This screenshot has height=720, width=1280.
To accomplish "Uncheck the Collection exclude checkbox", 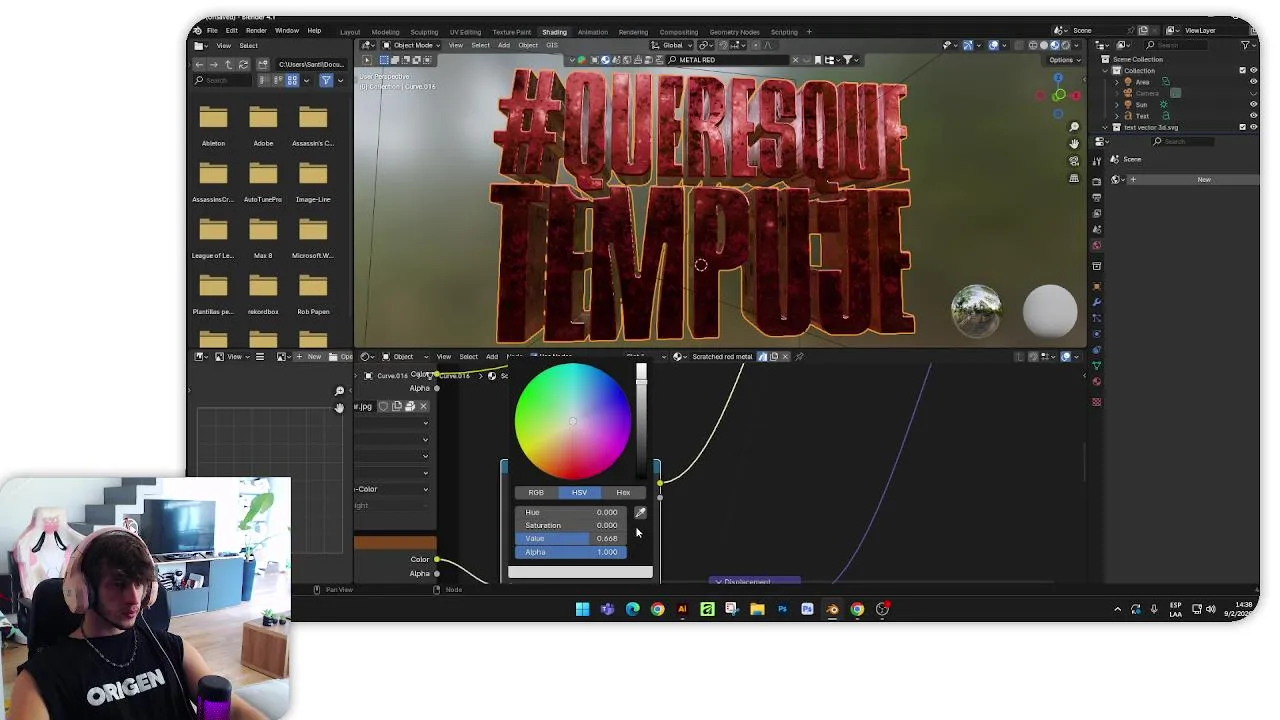I will (1243, 71).
